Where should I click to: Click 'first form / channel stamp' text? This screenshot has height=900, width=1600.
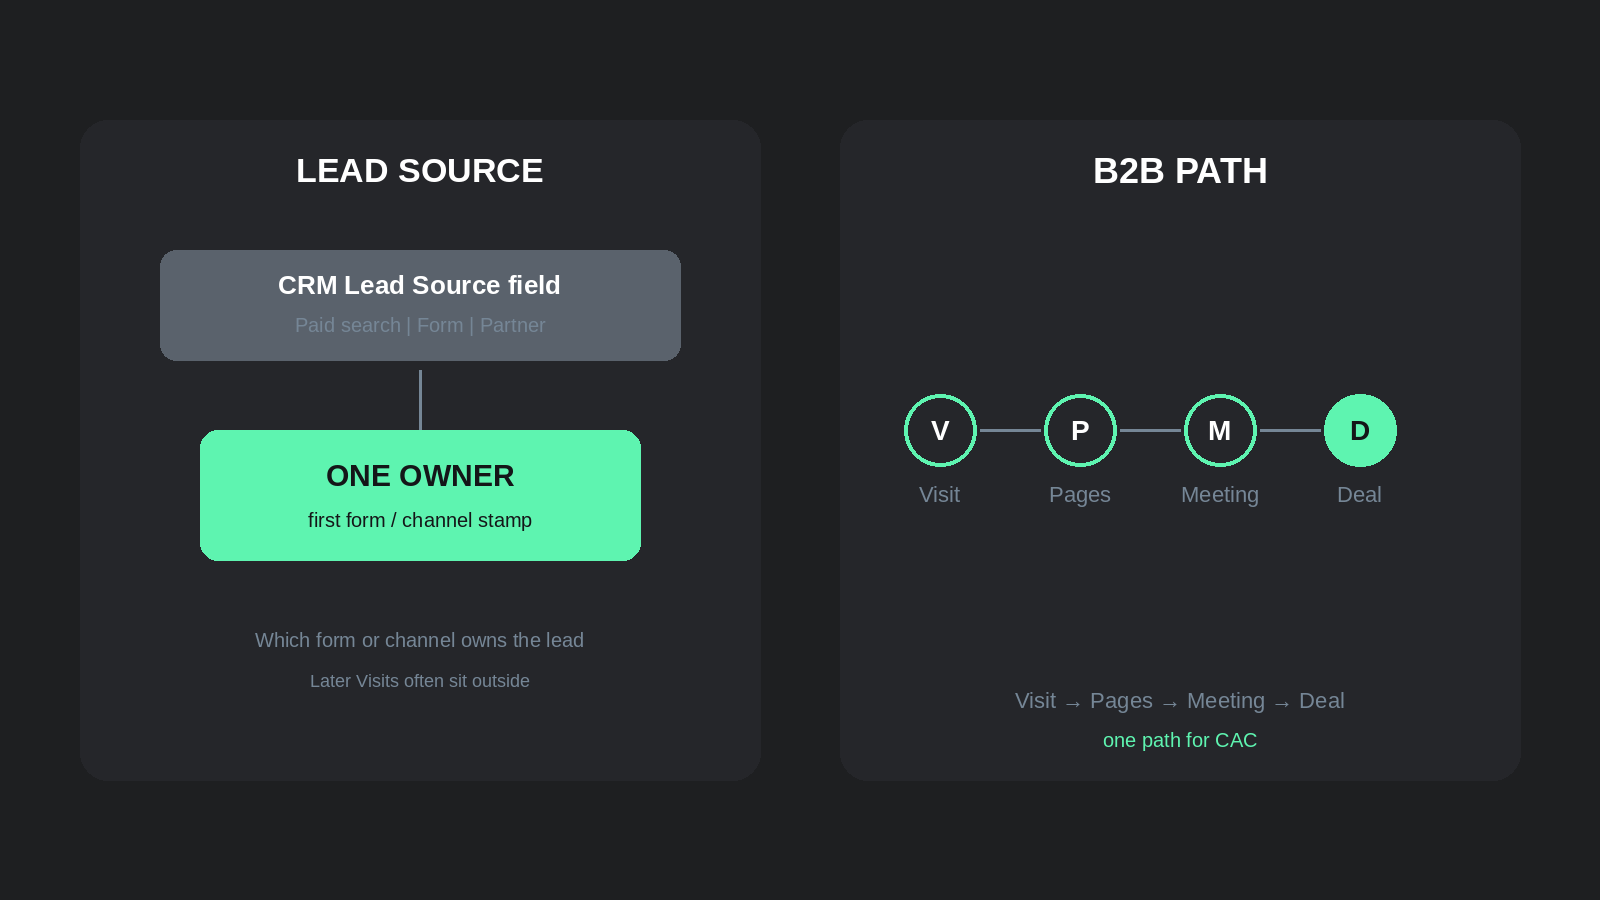coord(420,520)
